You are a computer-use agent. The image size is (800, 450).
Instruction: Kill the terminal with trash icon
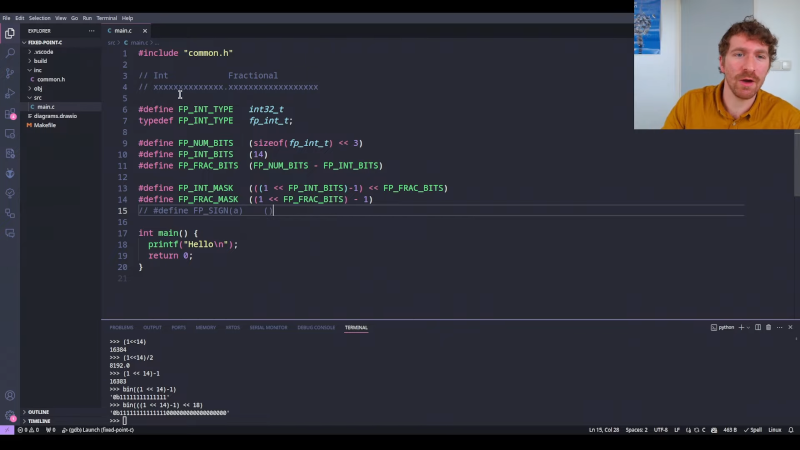click(x=768, y=327)
